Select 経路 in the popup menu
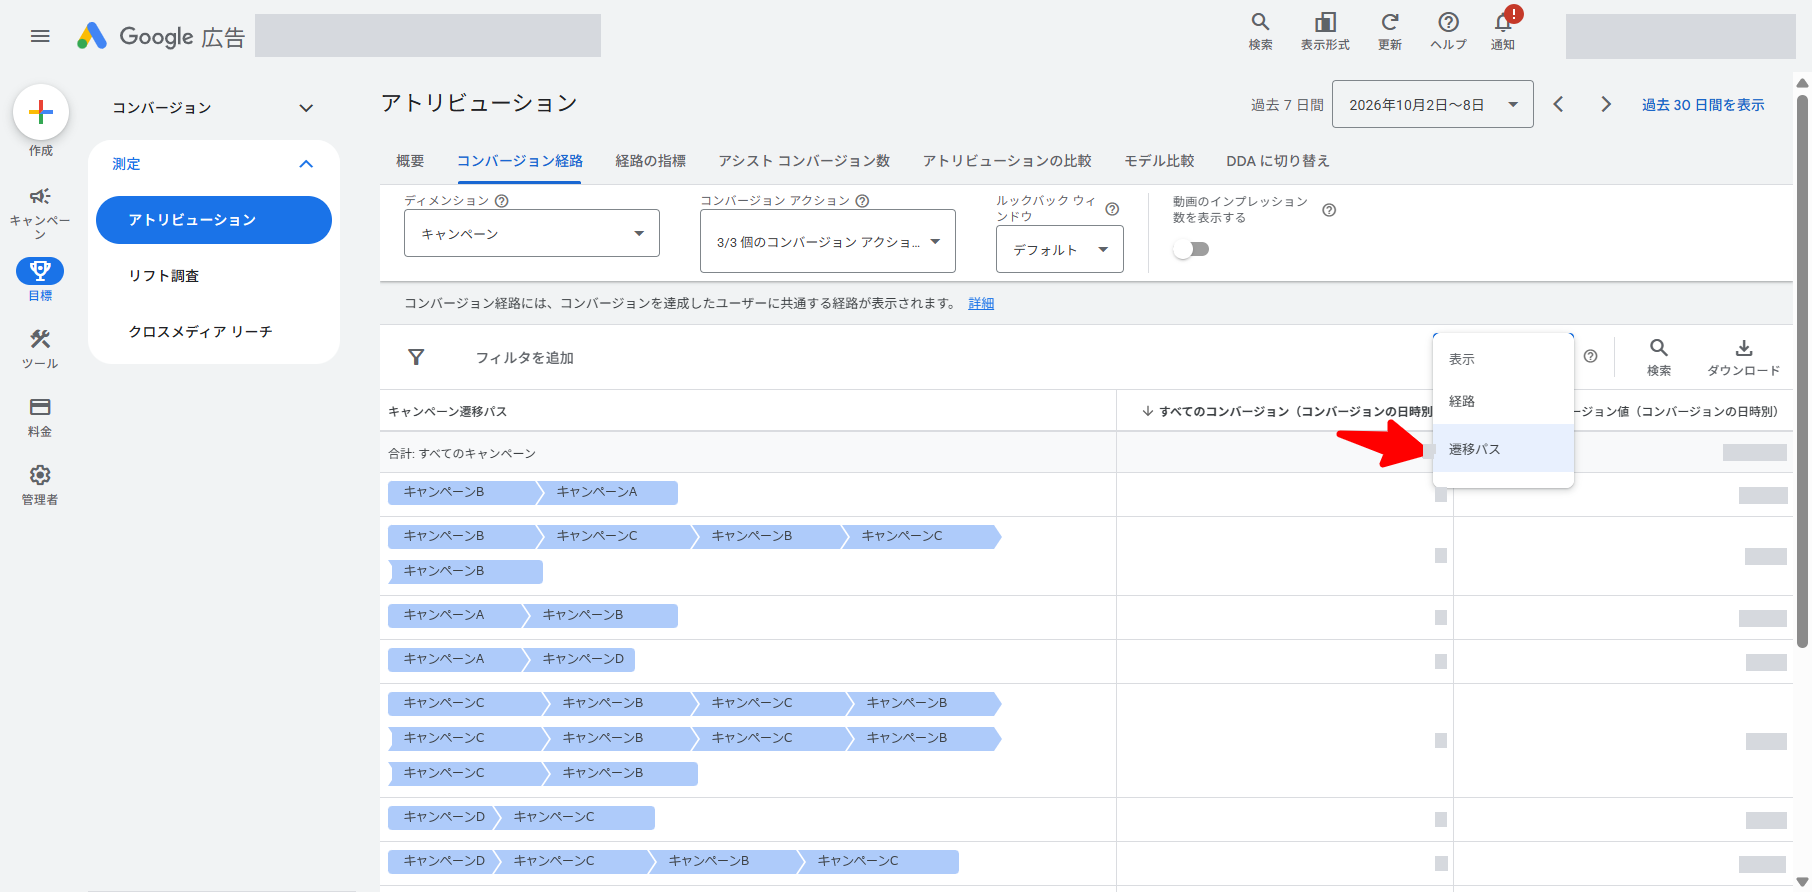 pyautogui.click(x=1503, y=401)
